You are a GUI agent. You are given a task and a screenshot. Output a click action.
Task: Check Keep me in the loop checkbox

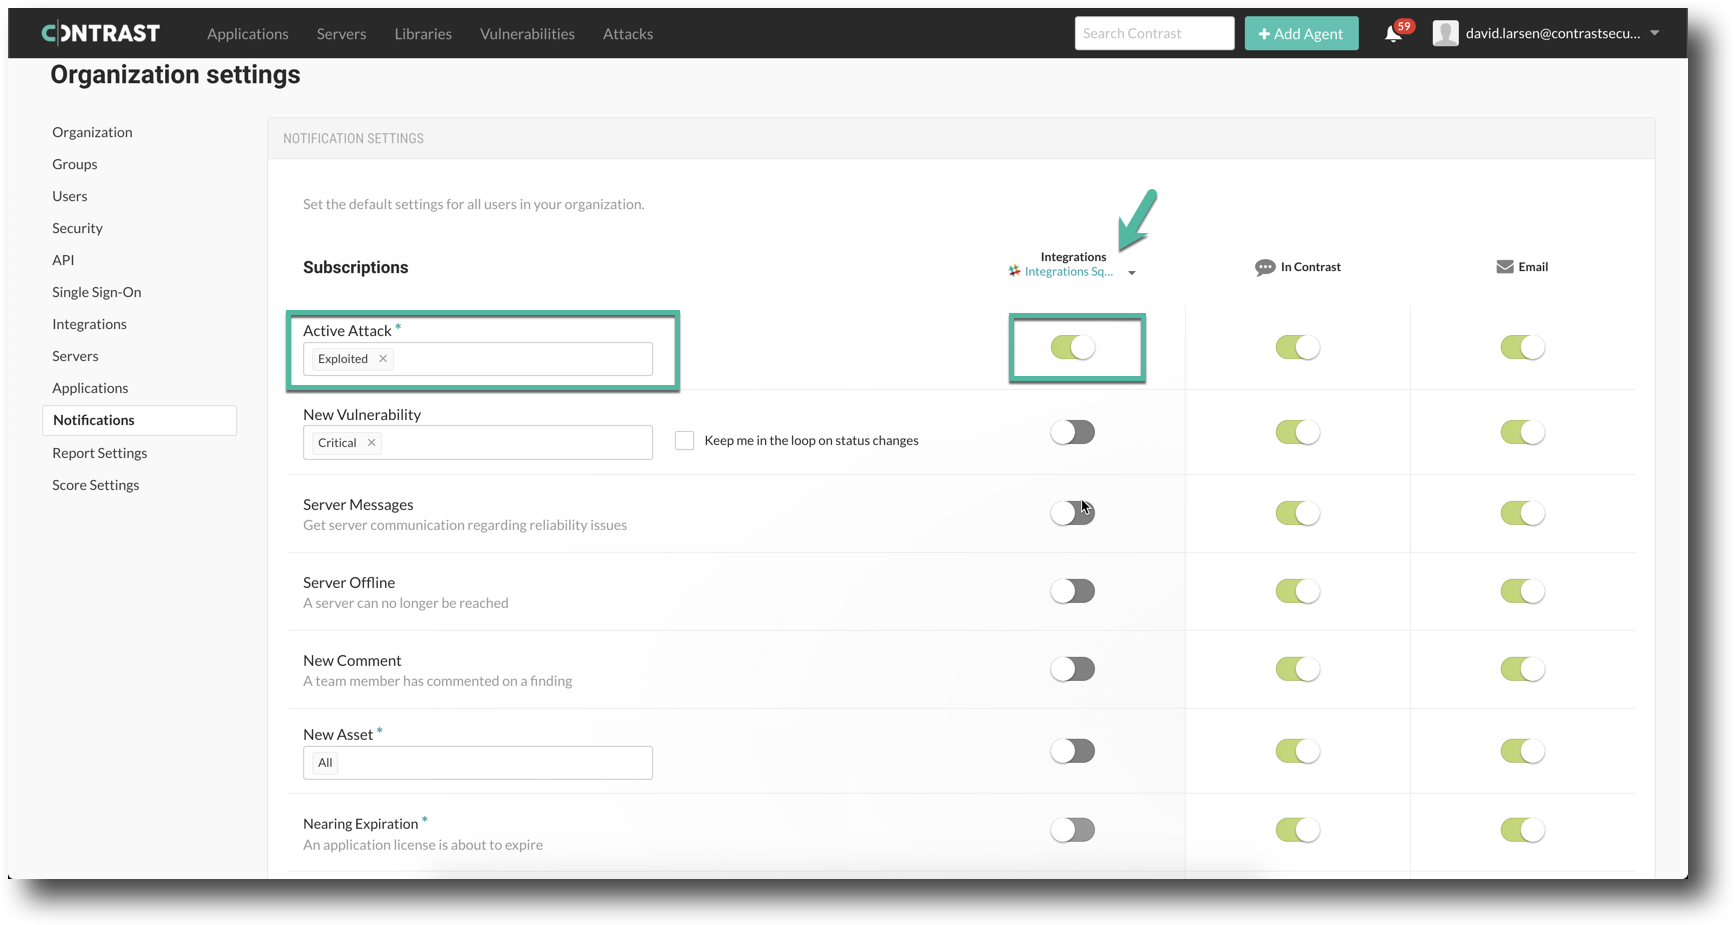[685, 441]
